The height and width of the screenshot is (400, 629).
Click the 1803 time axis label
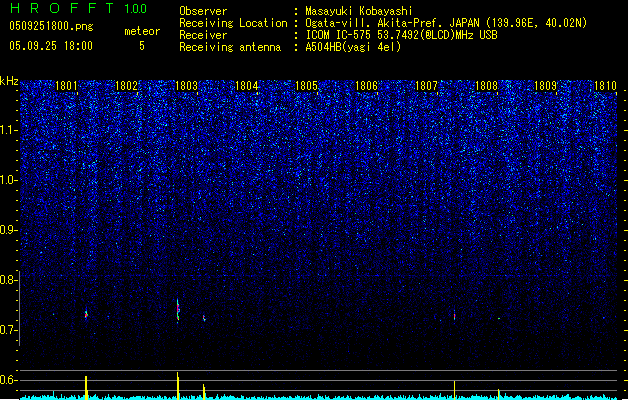click(x=186, y=86)
